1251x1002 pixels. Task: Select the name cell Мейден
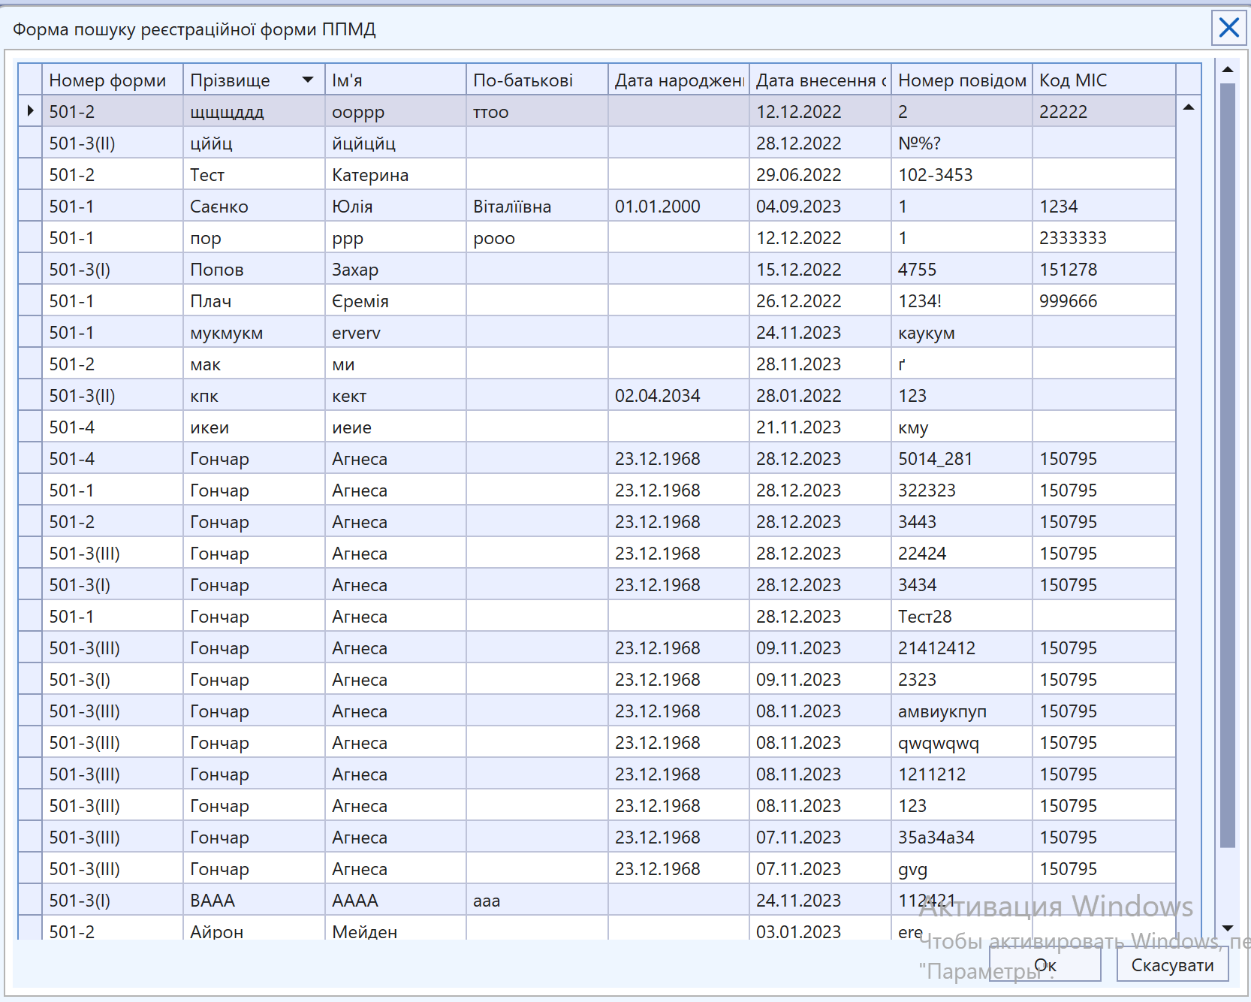pyautogui.click(x=396, y=930)
